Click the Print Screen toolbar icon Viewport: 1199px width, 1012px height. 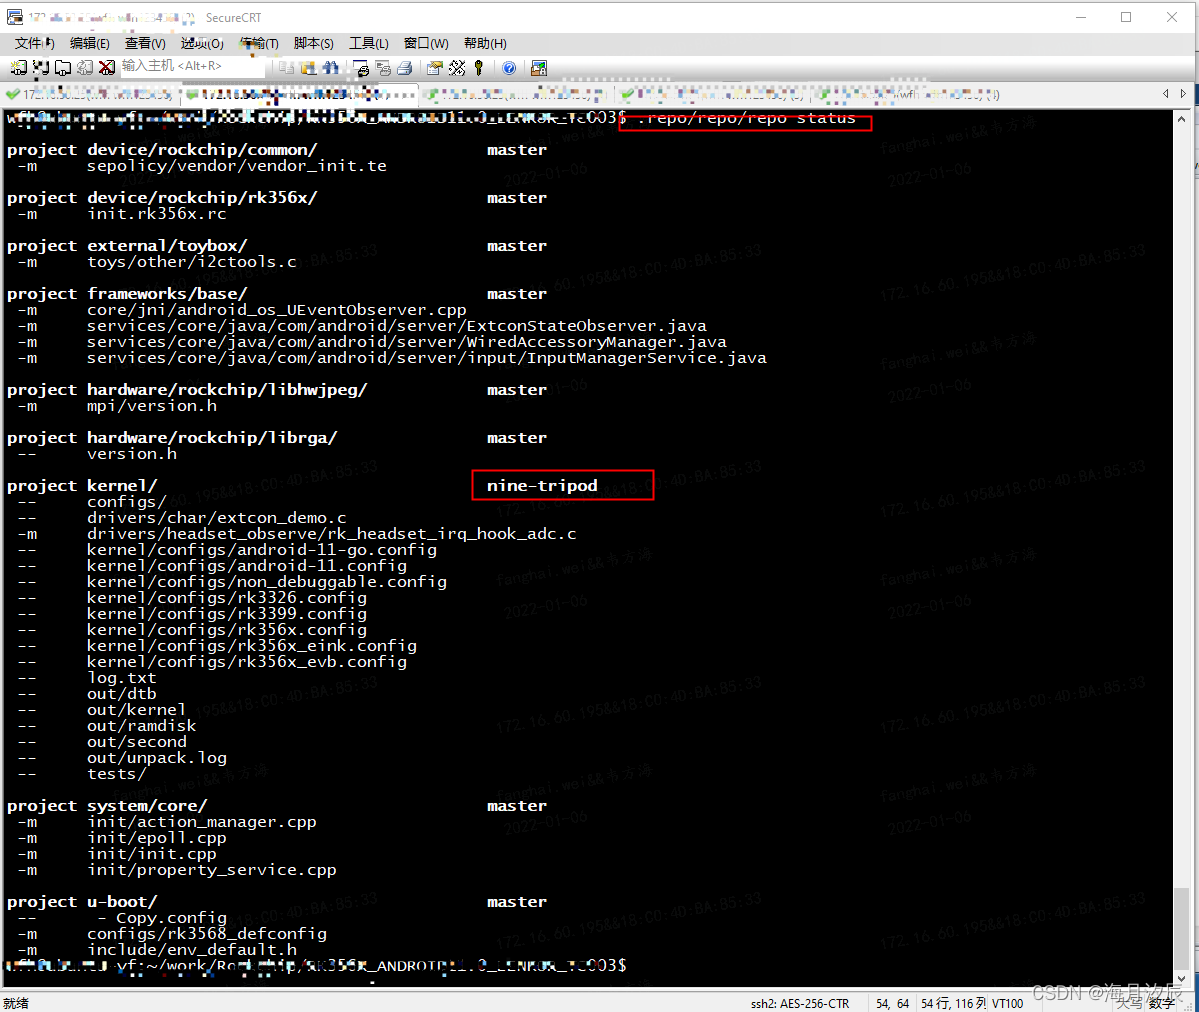point(362,68)
